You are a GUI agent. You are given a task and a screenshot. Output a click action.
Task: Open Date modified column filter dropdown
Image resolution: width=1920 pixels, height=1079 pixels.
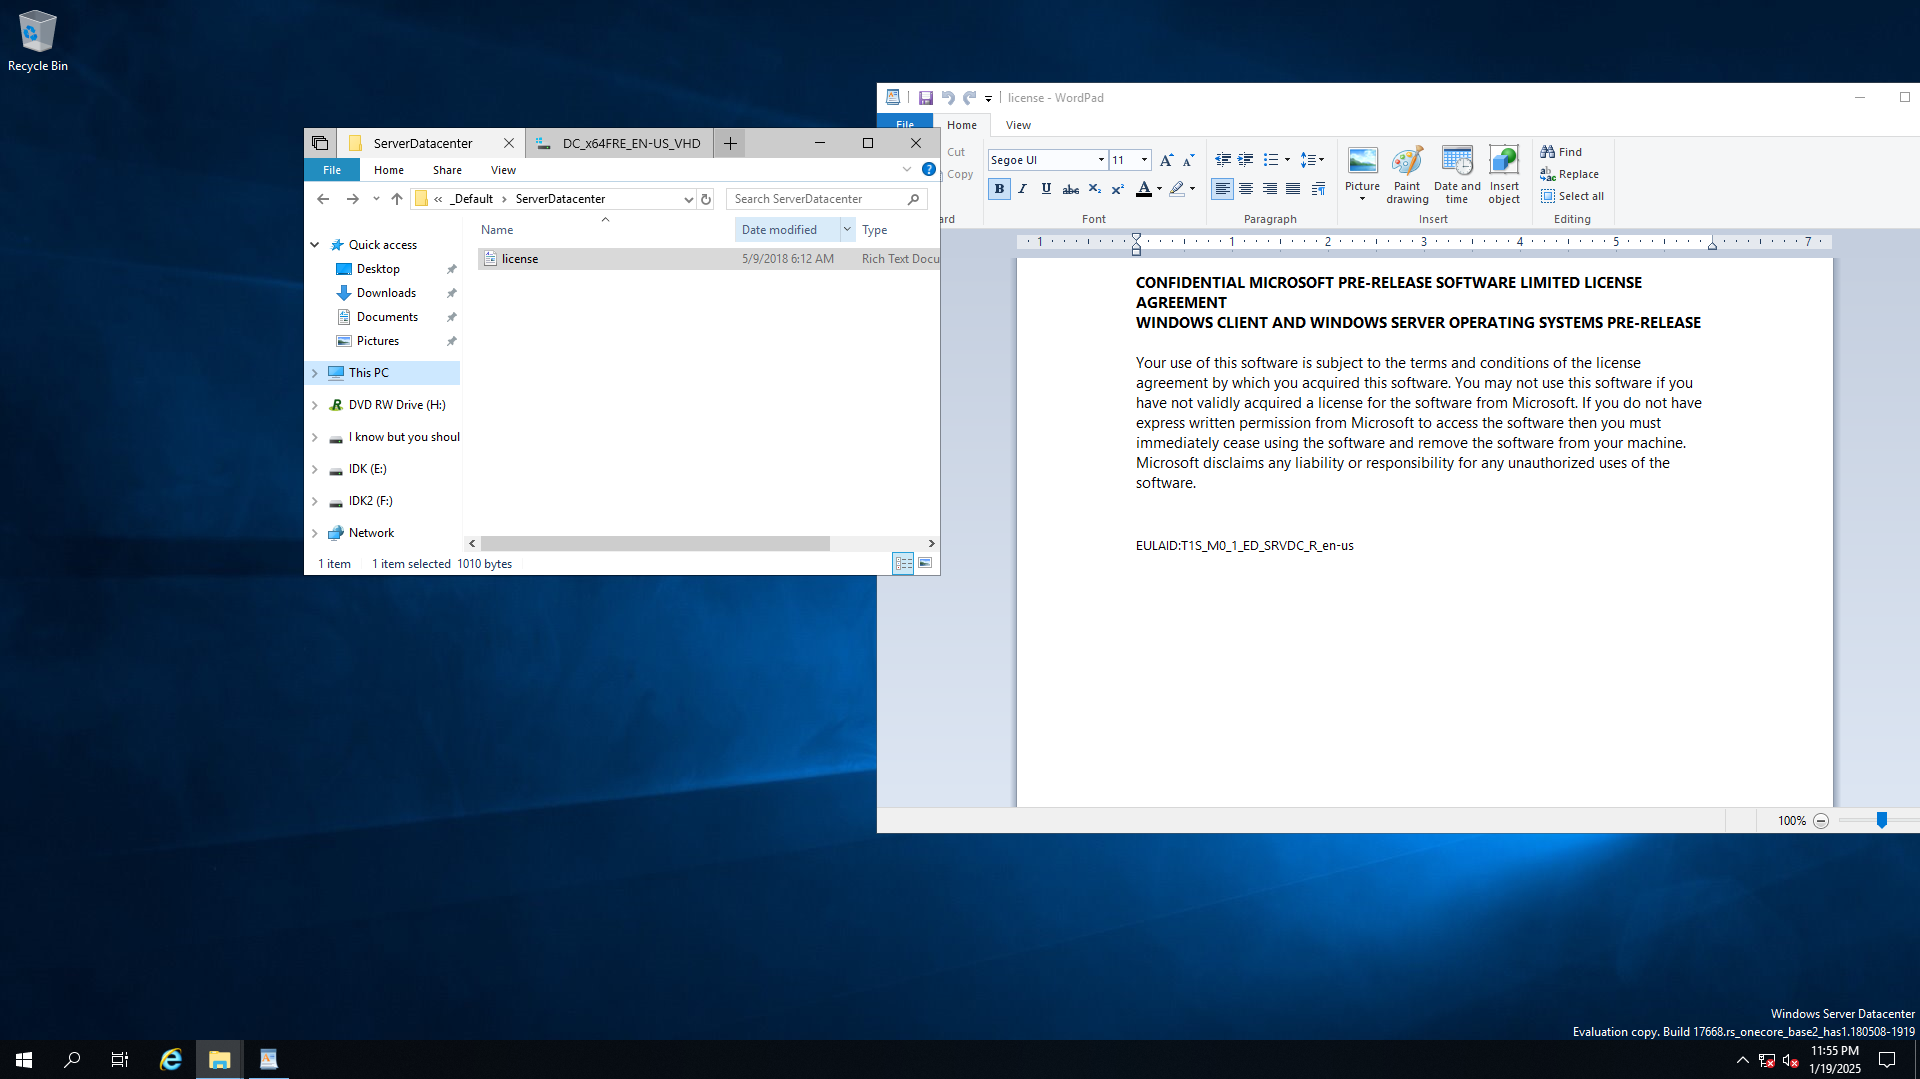point(847,230)
